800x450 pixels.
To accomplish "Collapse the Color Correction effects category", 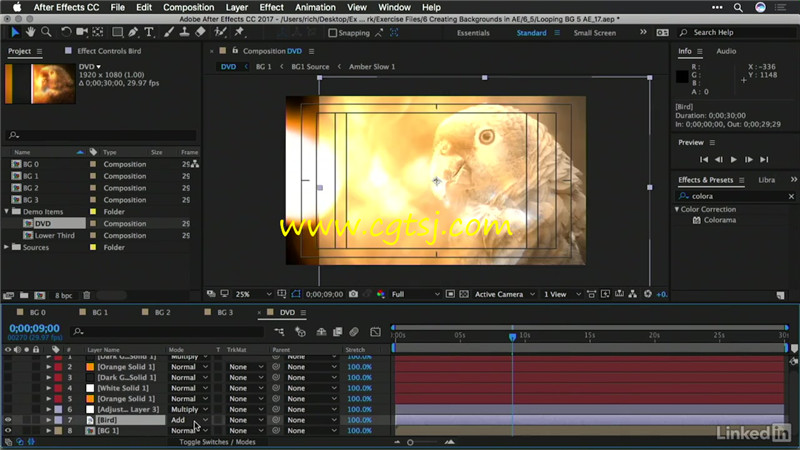I will tap(677, 209).
